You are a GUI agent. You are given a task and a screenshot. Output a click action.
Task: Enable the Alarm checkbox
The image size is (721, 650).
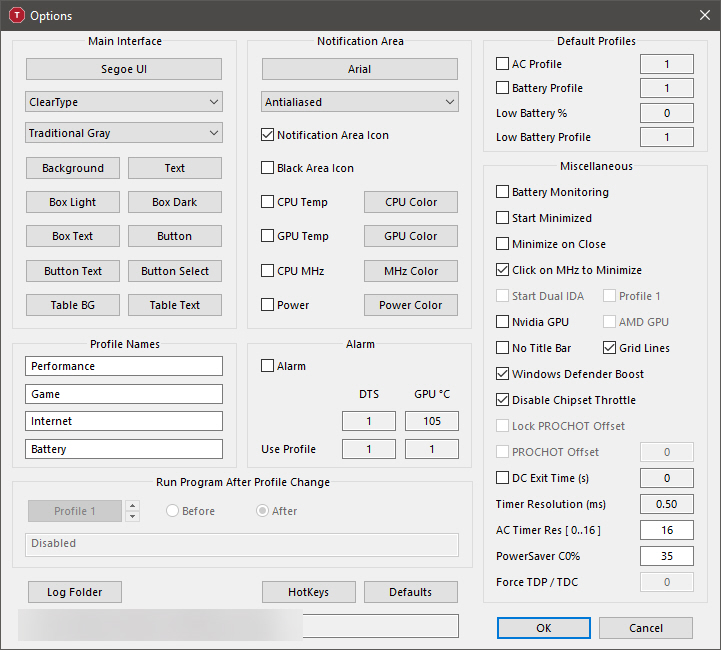tap(268, 366)
